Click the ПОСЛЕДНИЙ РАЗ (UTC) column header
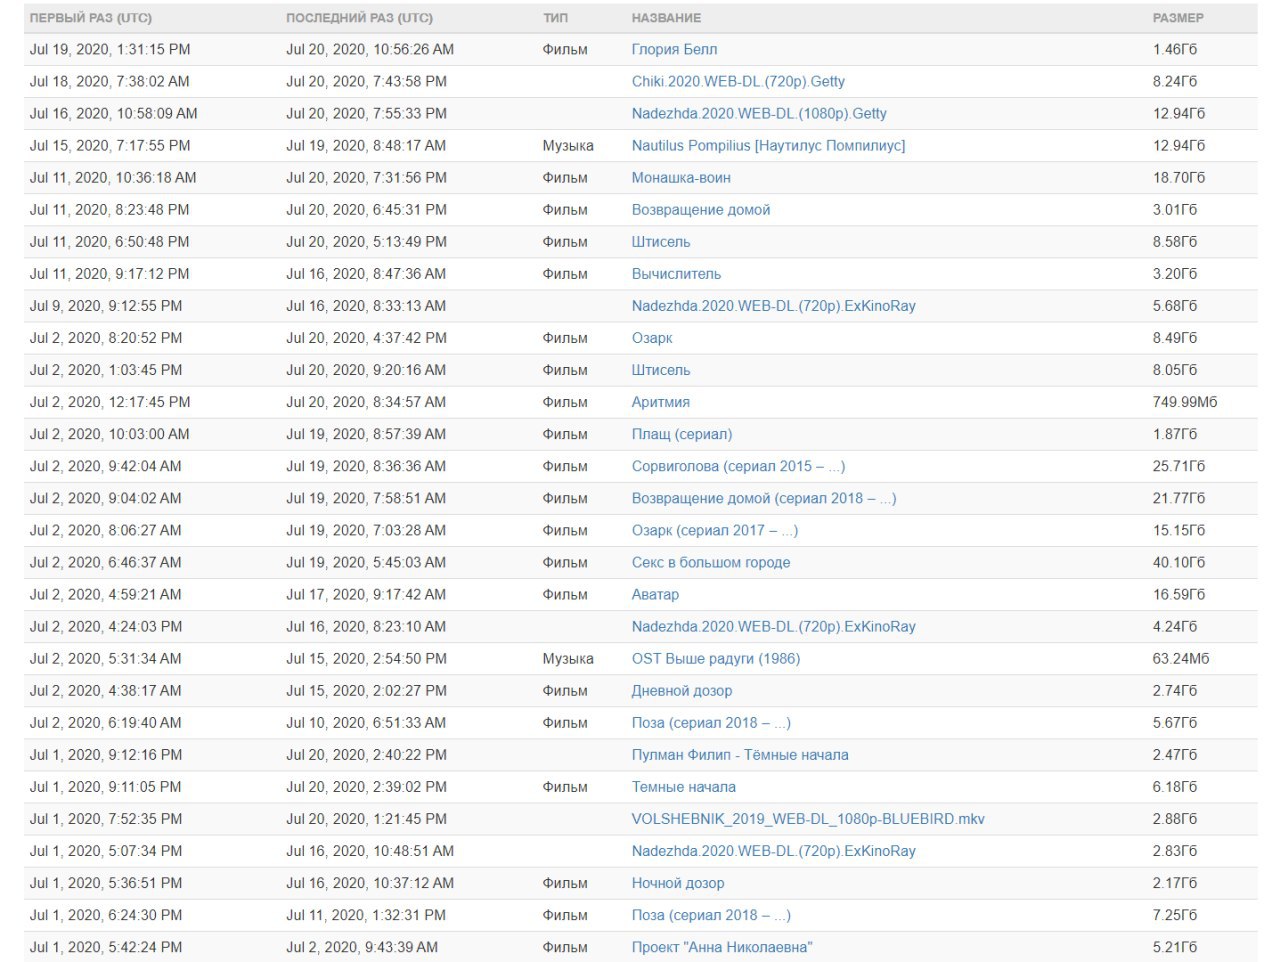 (360, 18)
